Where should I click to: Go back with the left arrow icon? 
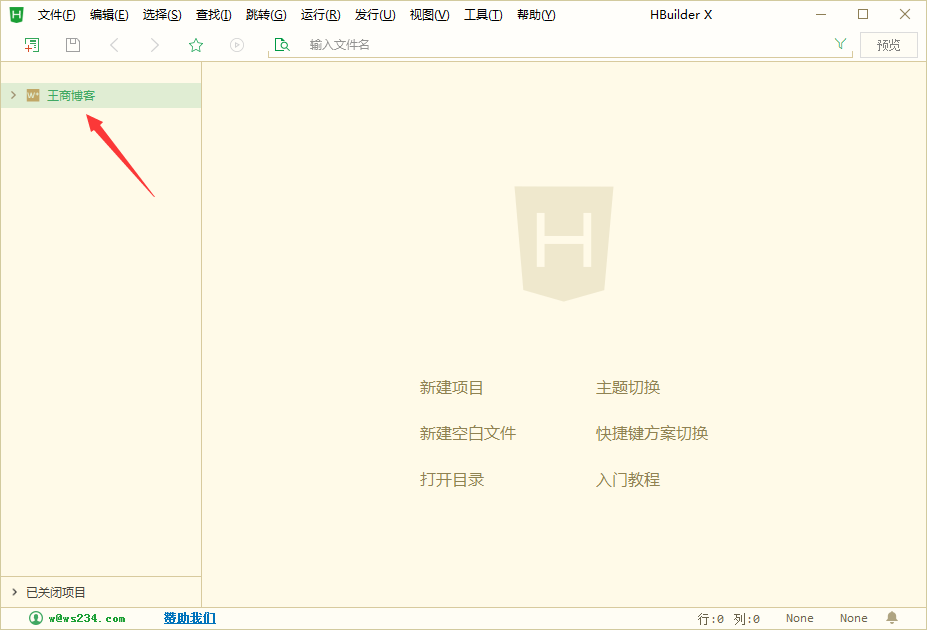click(x=114, y=45)
